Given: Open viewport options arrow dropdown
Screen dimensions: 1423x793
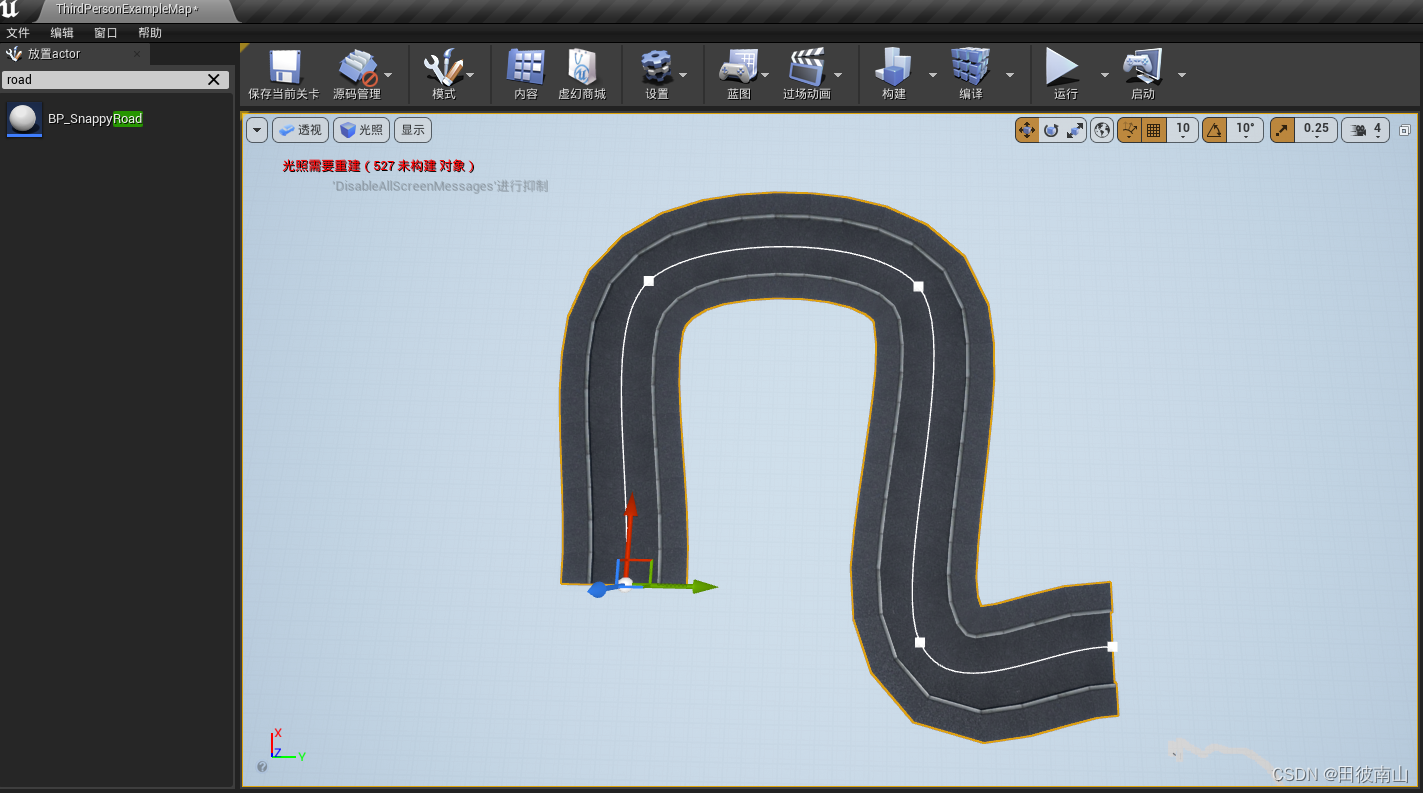Looking at the screenshot, I should click(257, 130).
